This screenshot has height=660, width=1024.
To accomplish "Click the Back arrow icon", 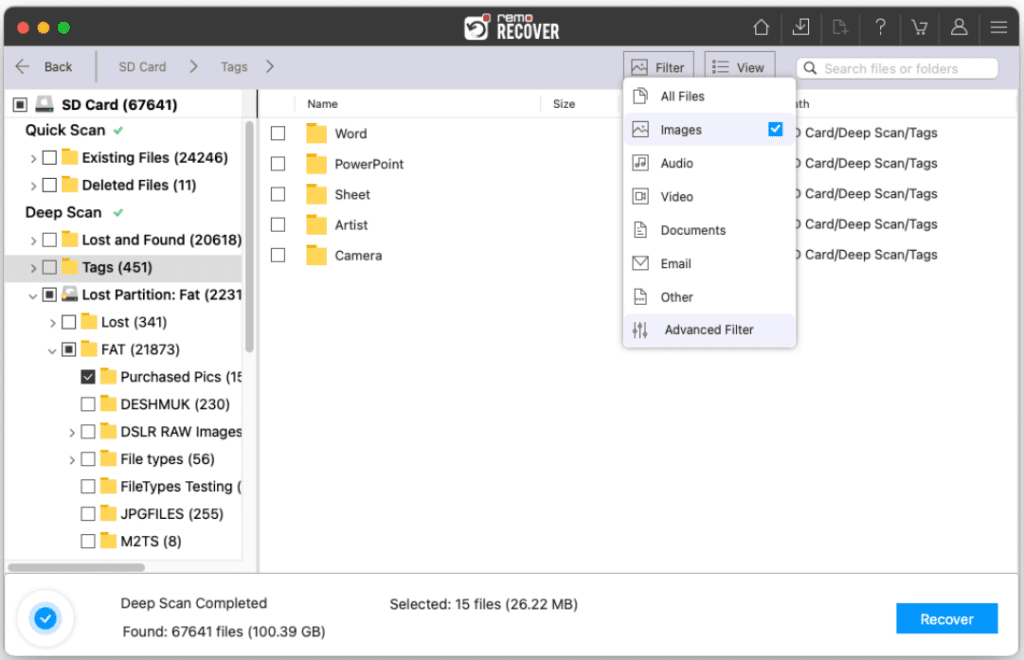I will pos(23,67).
